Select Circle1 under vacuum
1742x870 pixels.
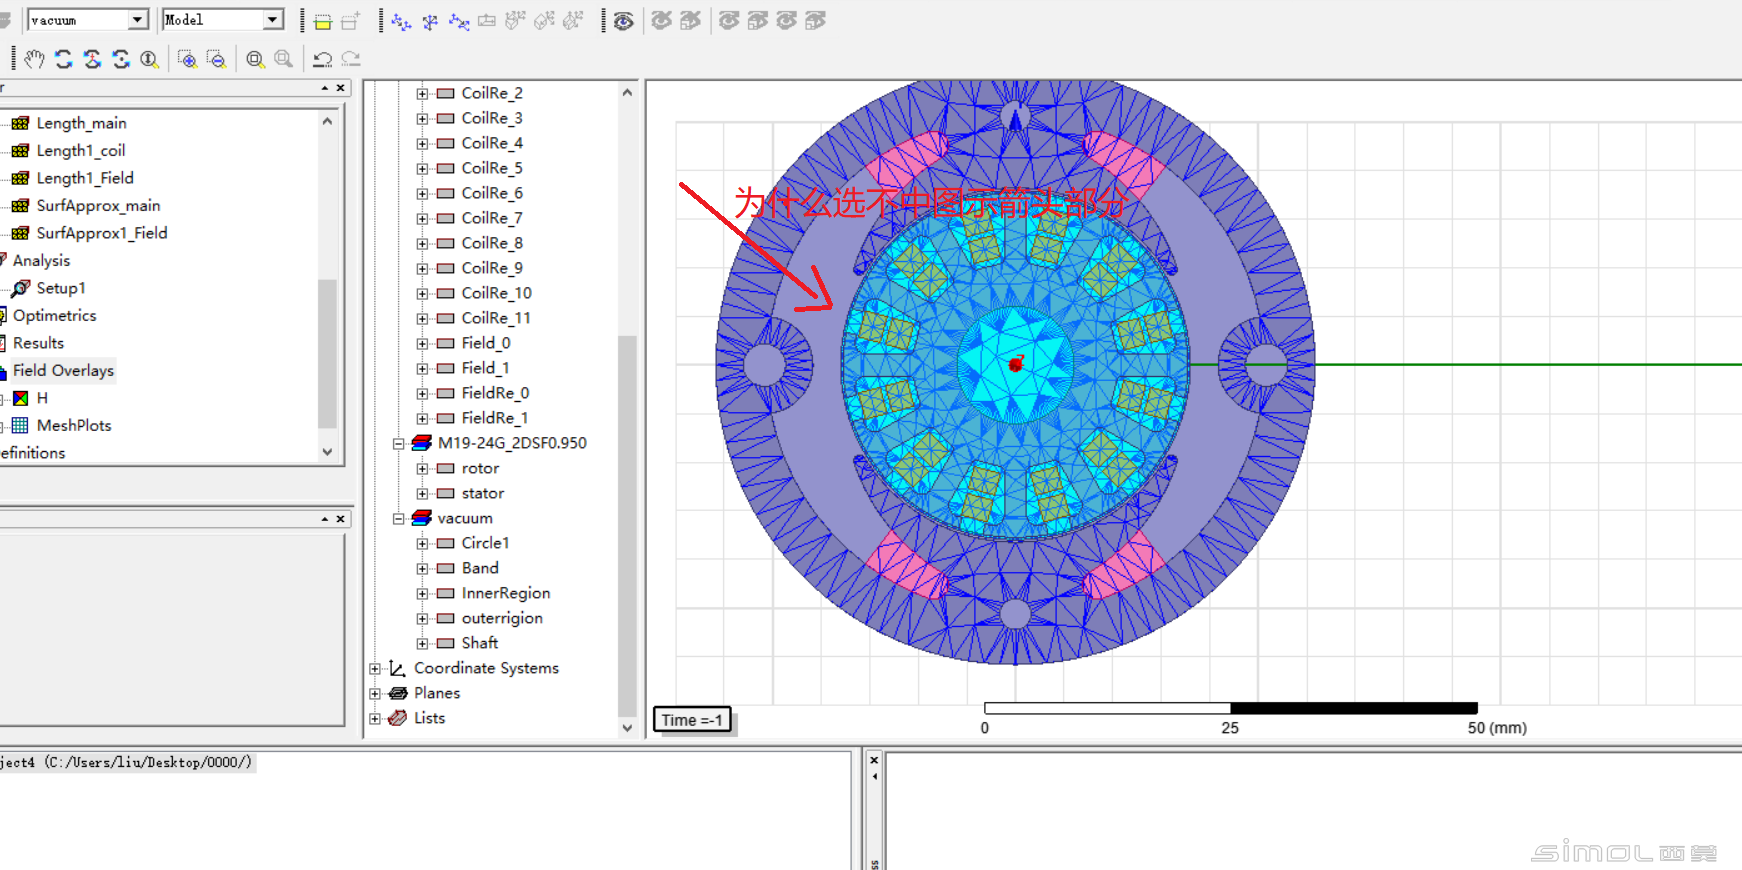[485, 543]
